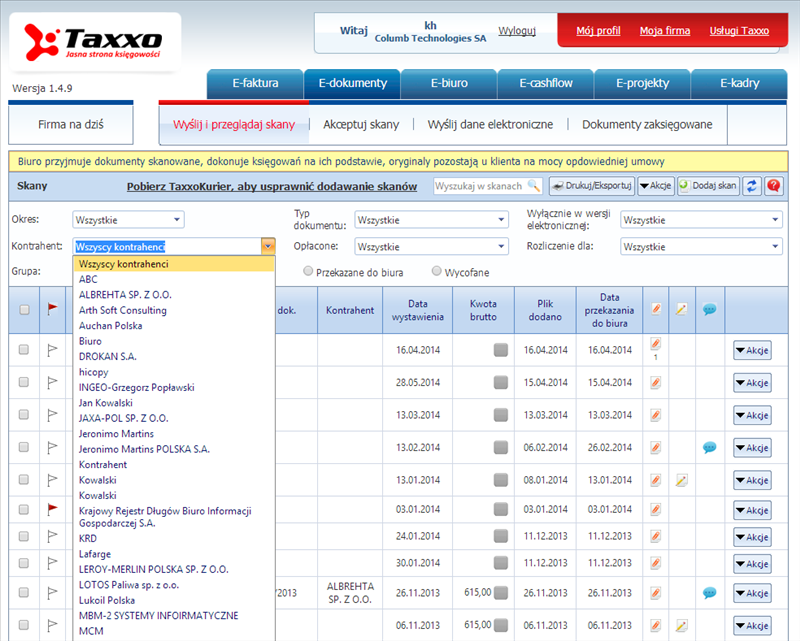Screen dimensions: 800x641
Task: Select the 'Przekazane do biura' radio button
Action: [308, 271]
